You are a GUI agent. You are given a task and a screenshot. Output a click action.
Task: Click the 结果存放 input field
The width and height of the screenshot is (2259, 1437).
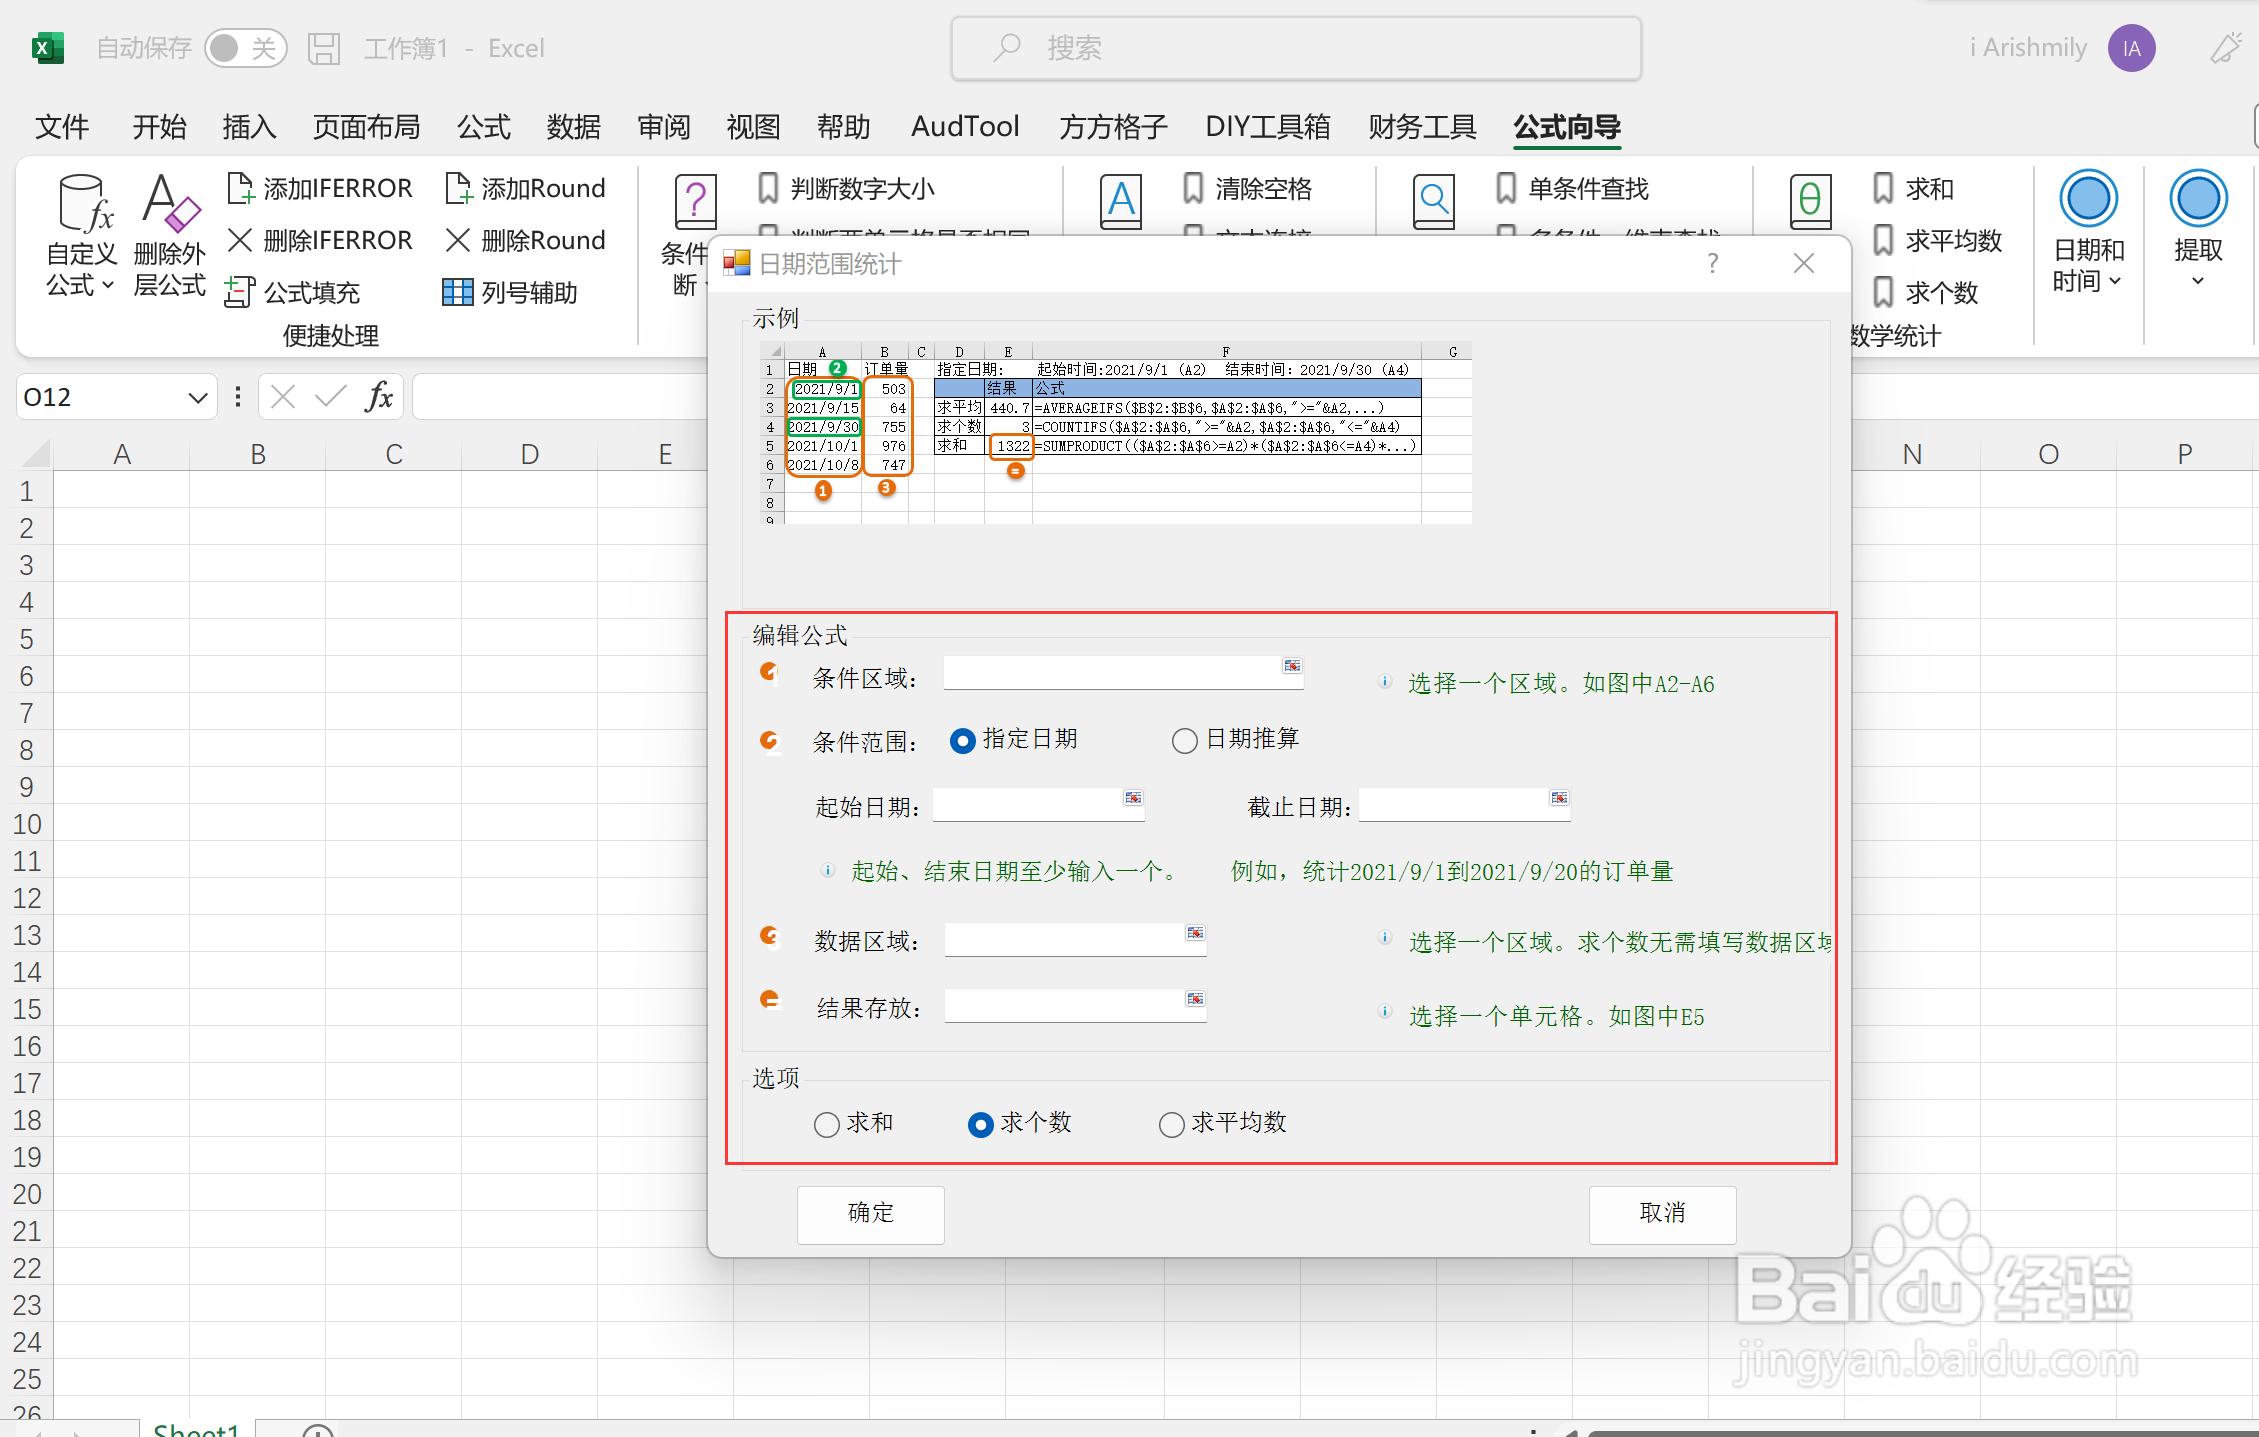pos(1075,1006)
